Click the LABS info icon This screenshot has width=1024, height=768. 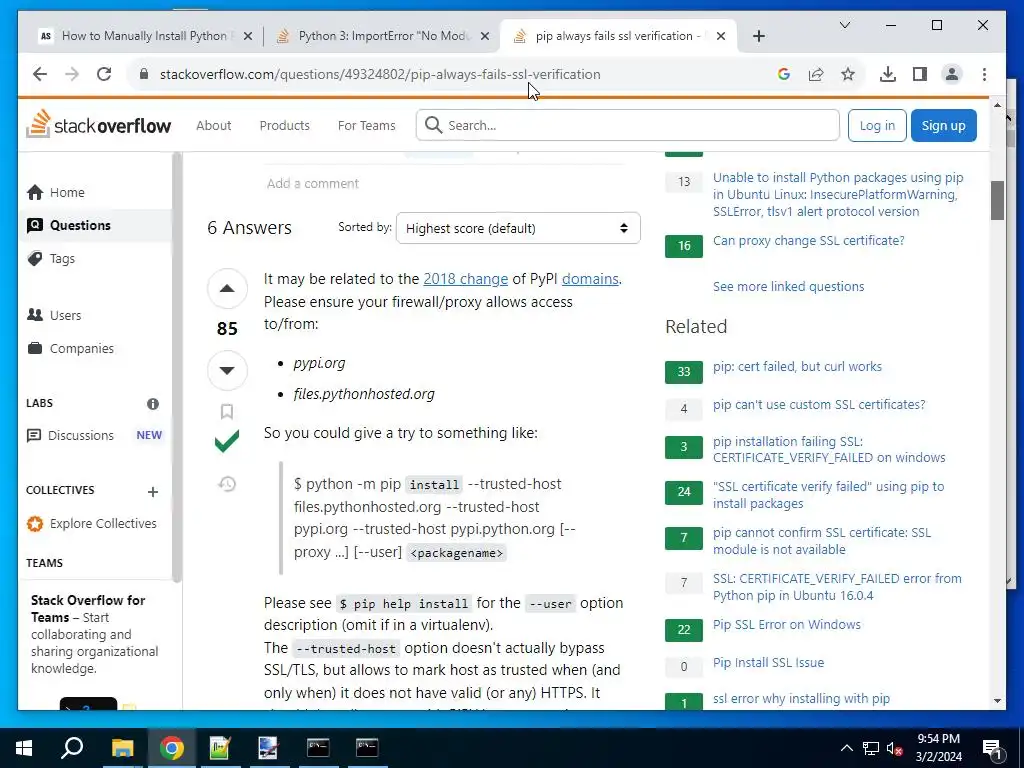(153, 404)
